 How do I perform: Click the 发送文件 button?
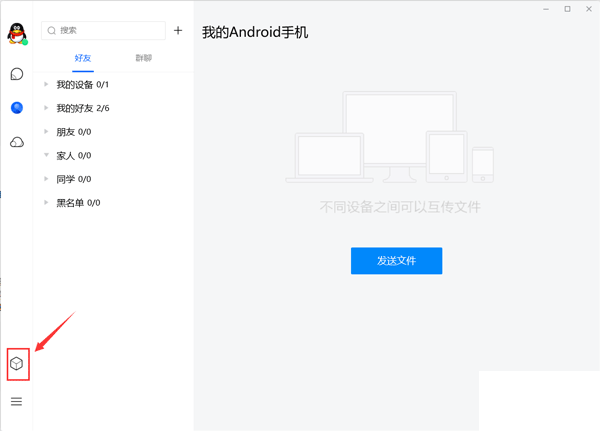396,260
